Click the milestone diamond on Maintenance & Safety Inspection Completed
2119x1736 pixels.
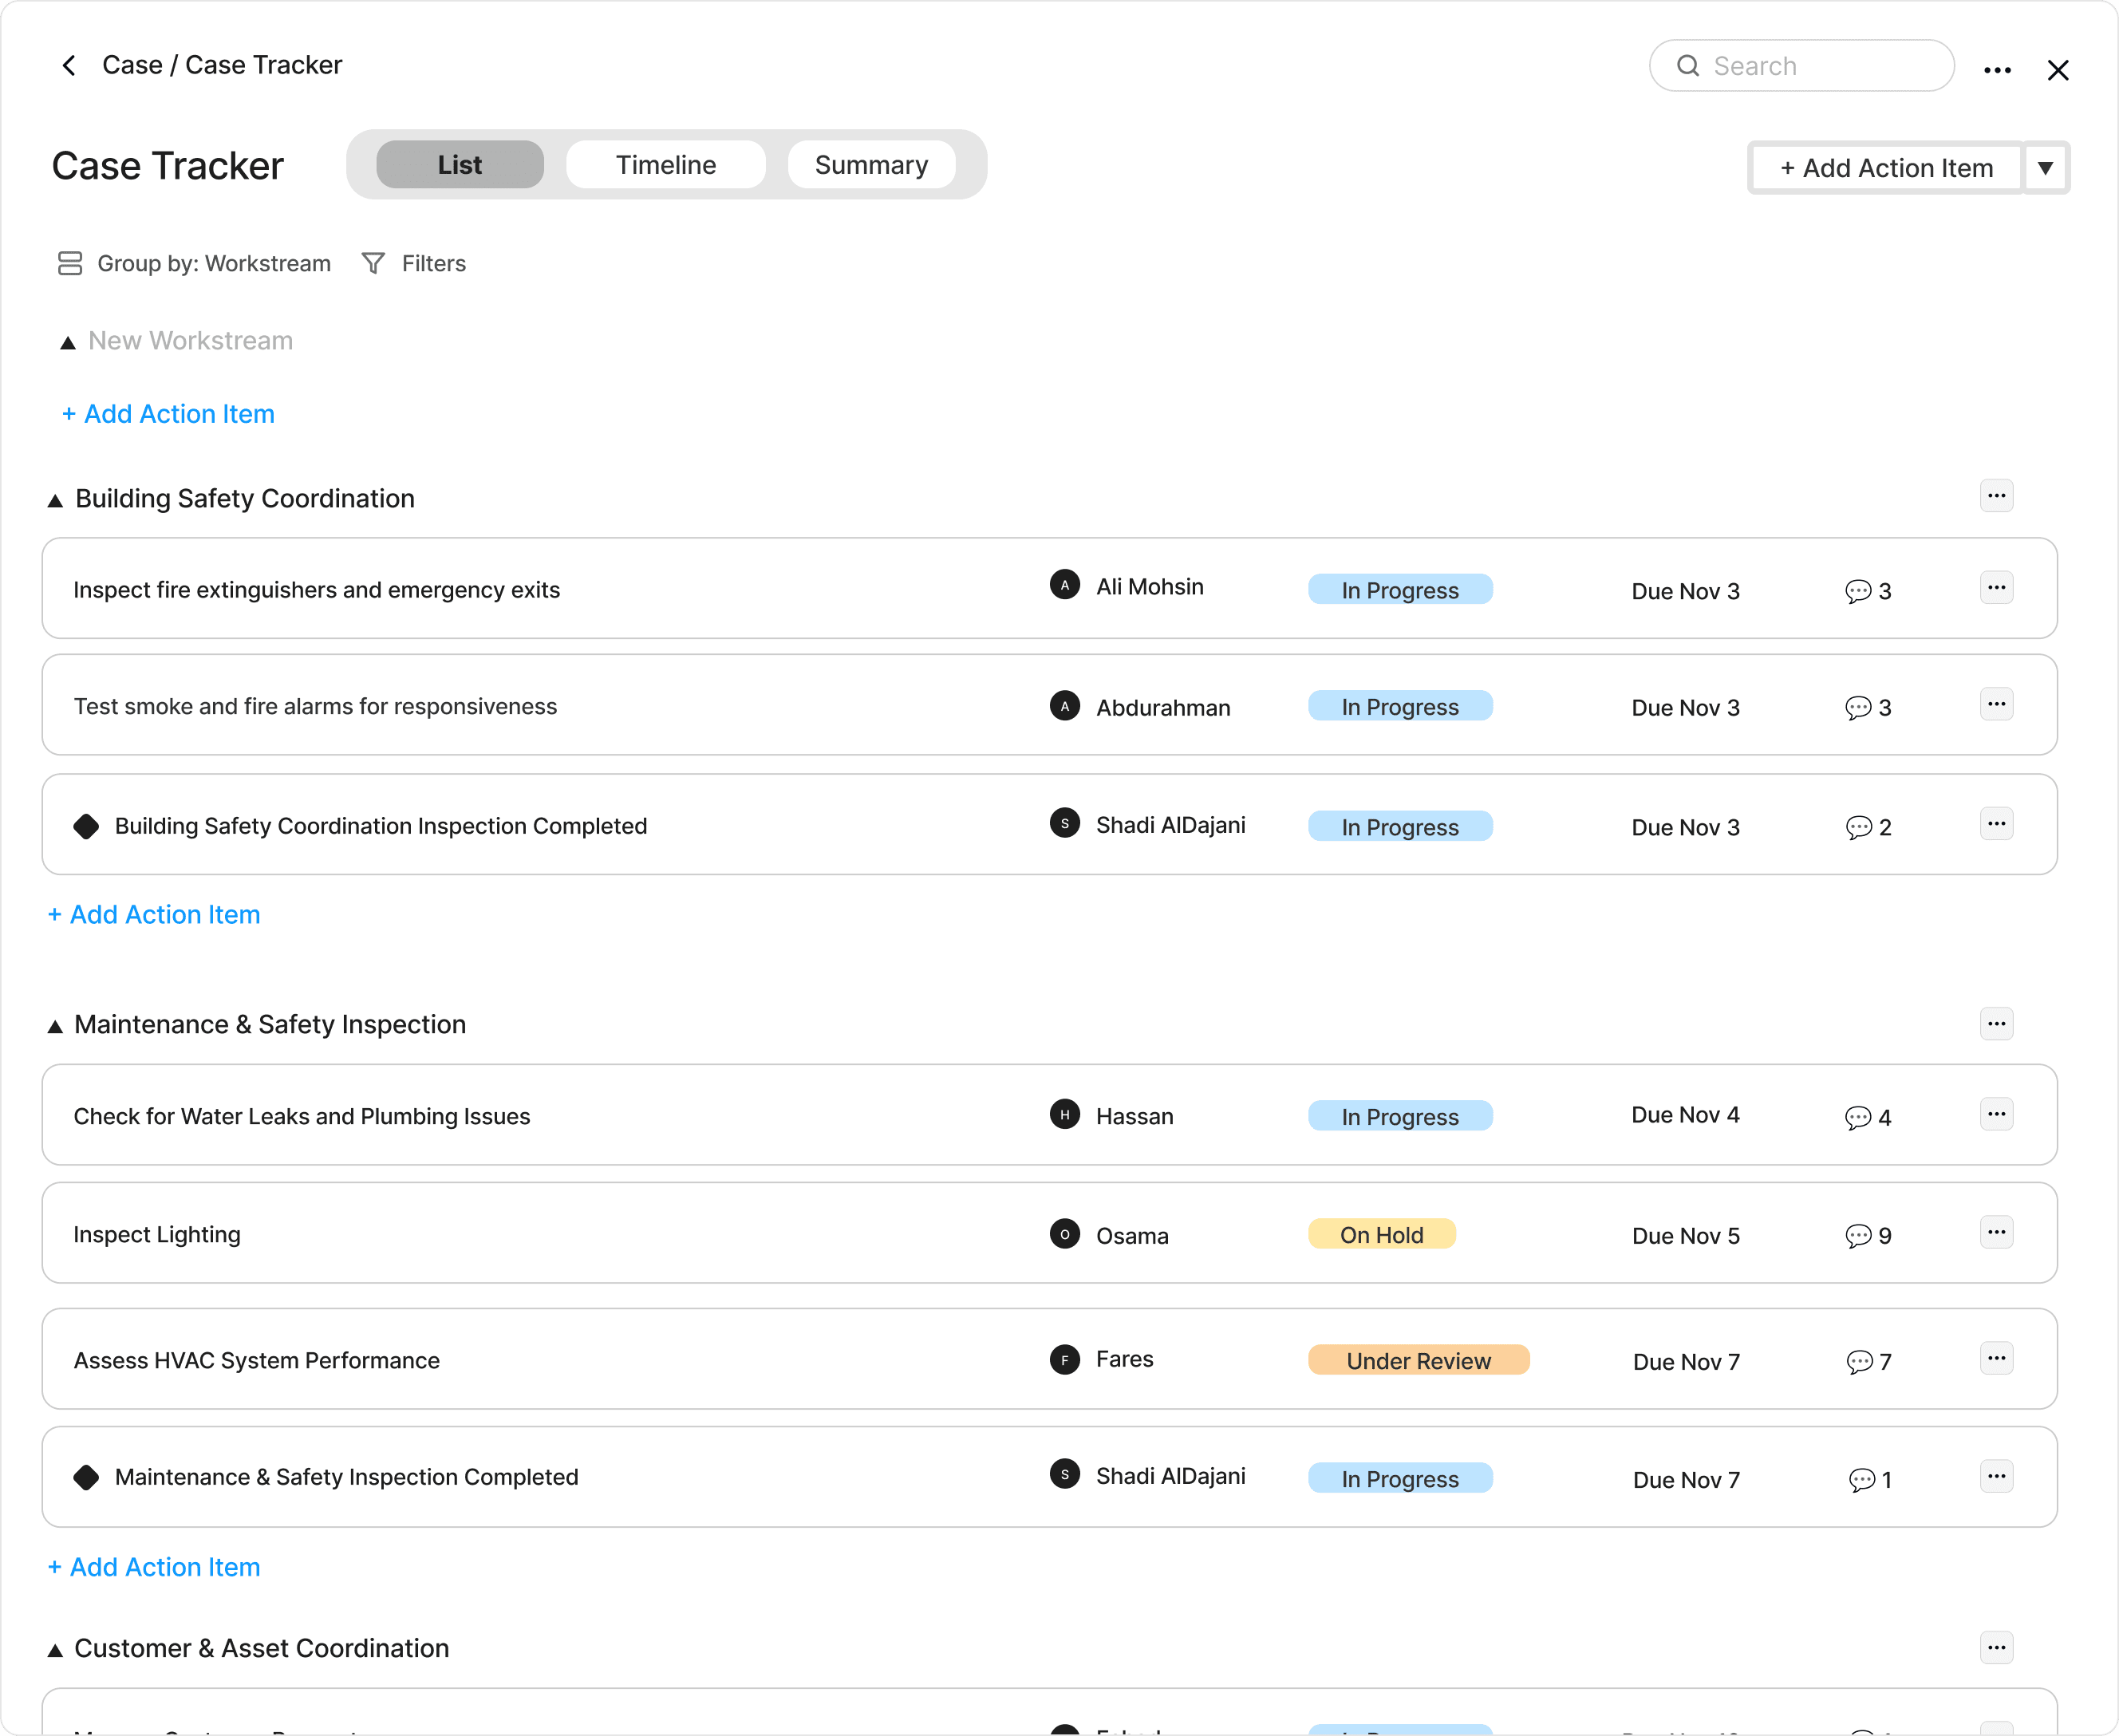(x=87, y=1477)
